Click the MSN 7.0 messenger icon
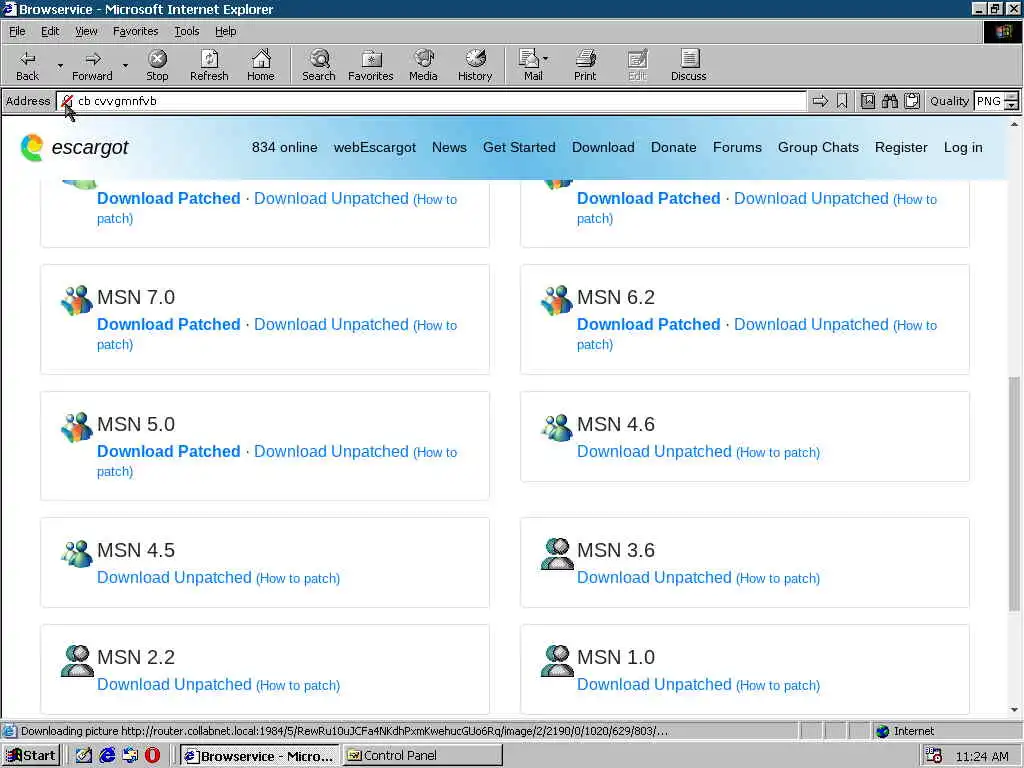 point(76,300)
